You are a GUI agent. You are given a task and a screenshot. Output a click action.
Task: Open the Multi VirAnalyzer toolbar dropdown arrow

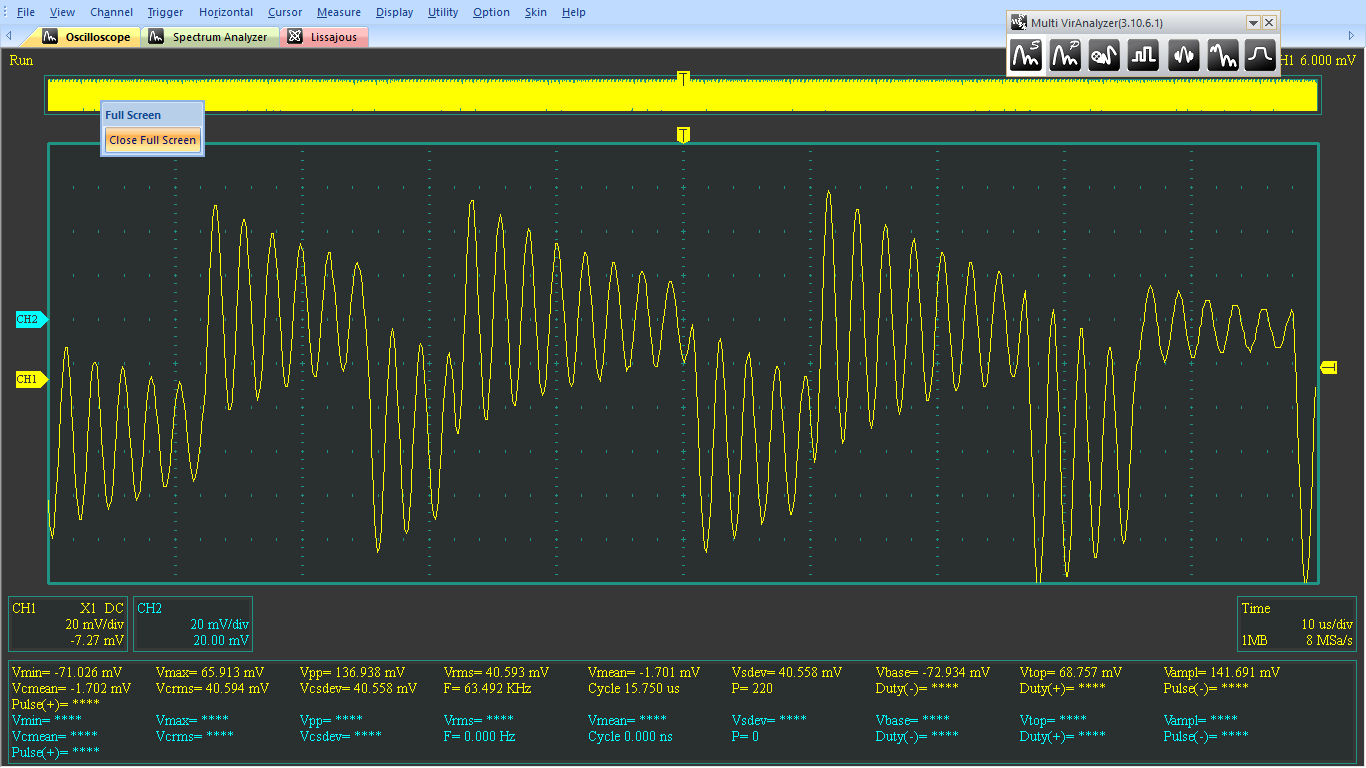[1252, 22]
